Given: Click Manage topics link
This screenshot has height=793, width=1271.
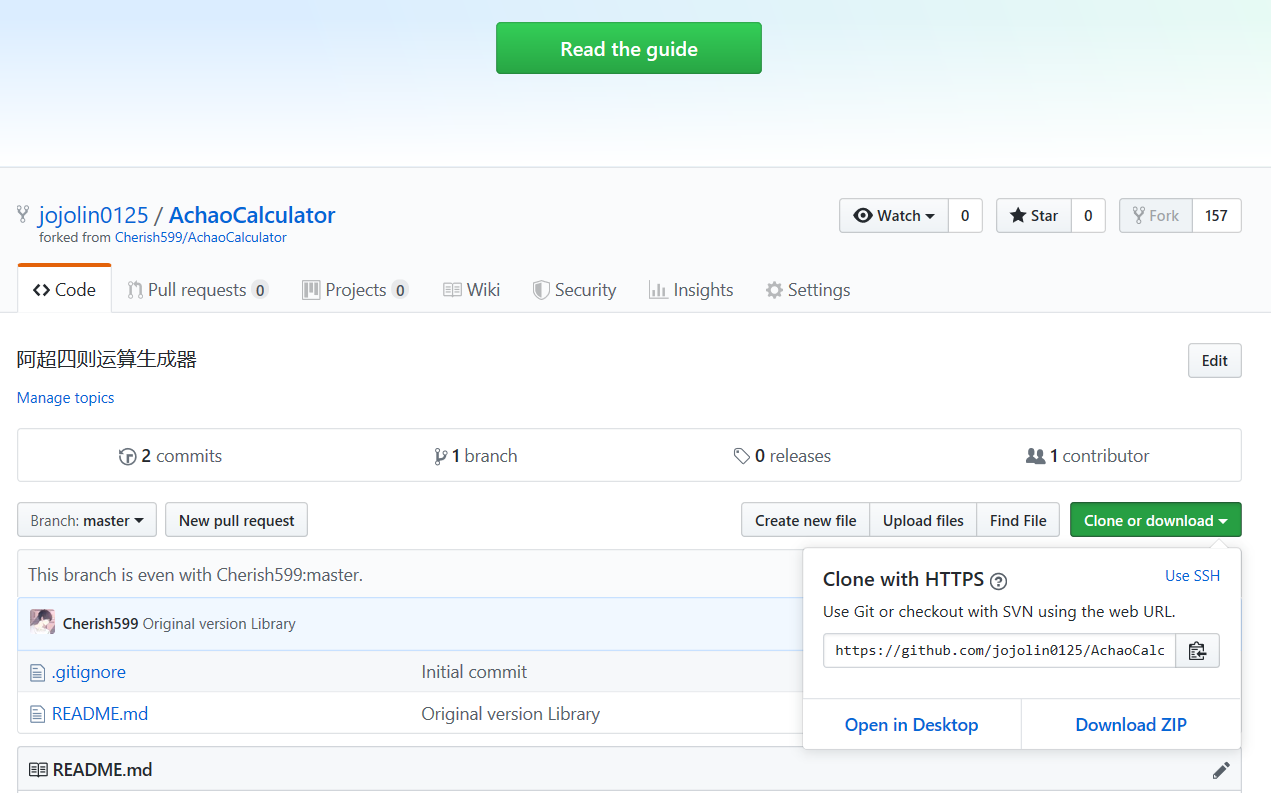Looking at the screenshot, I should 65,398.
